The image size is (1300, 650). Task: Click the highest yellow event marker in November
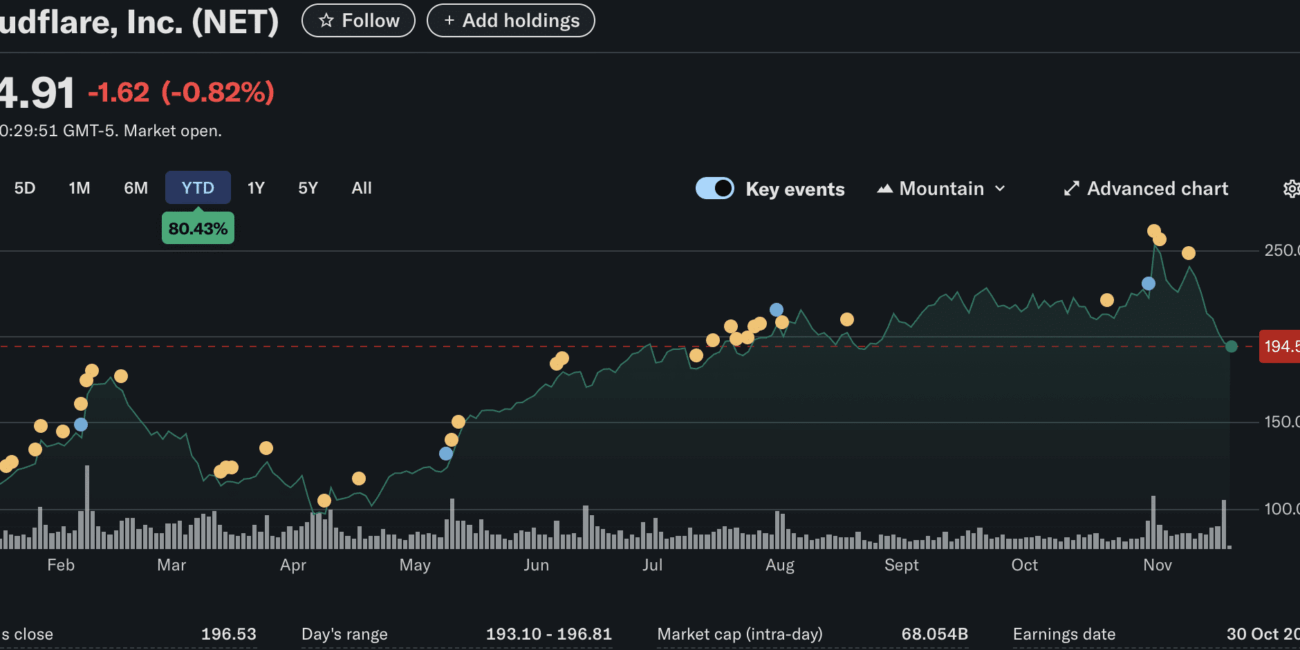(1153, 231)
